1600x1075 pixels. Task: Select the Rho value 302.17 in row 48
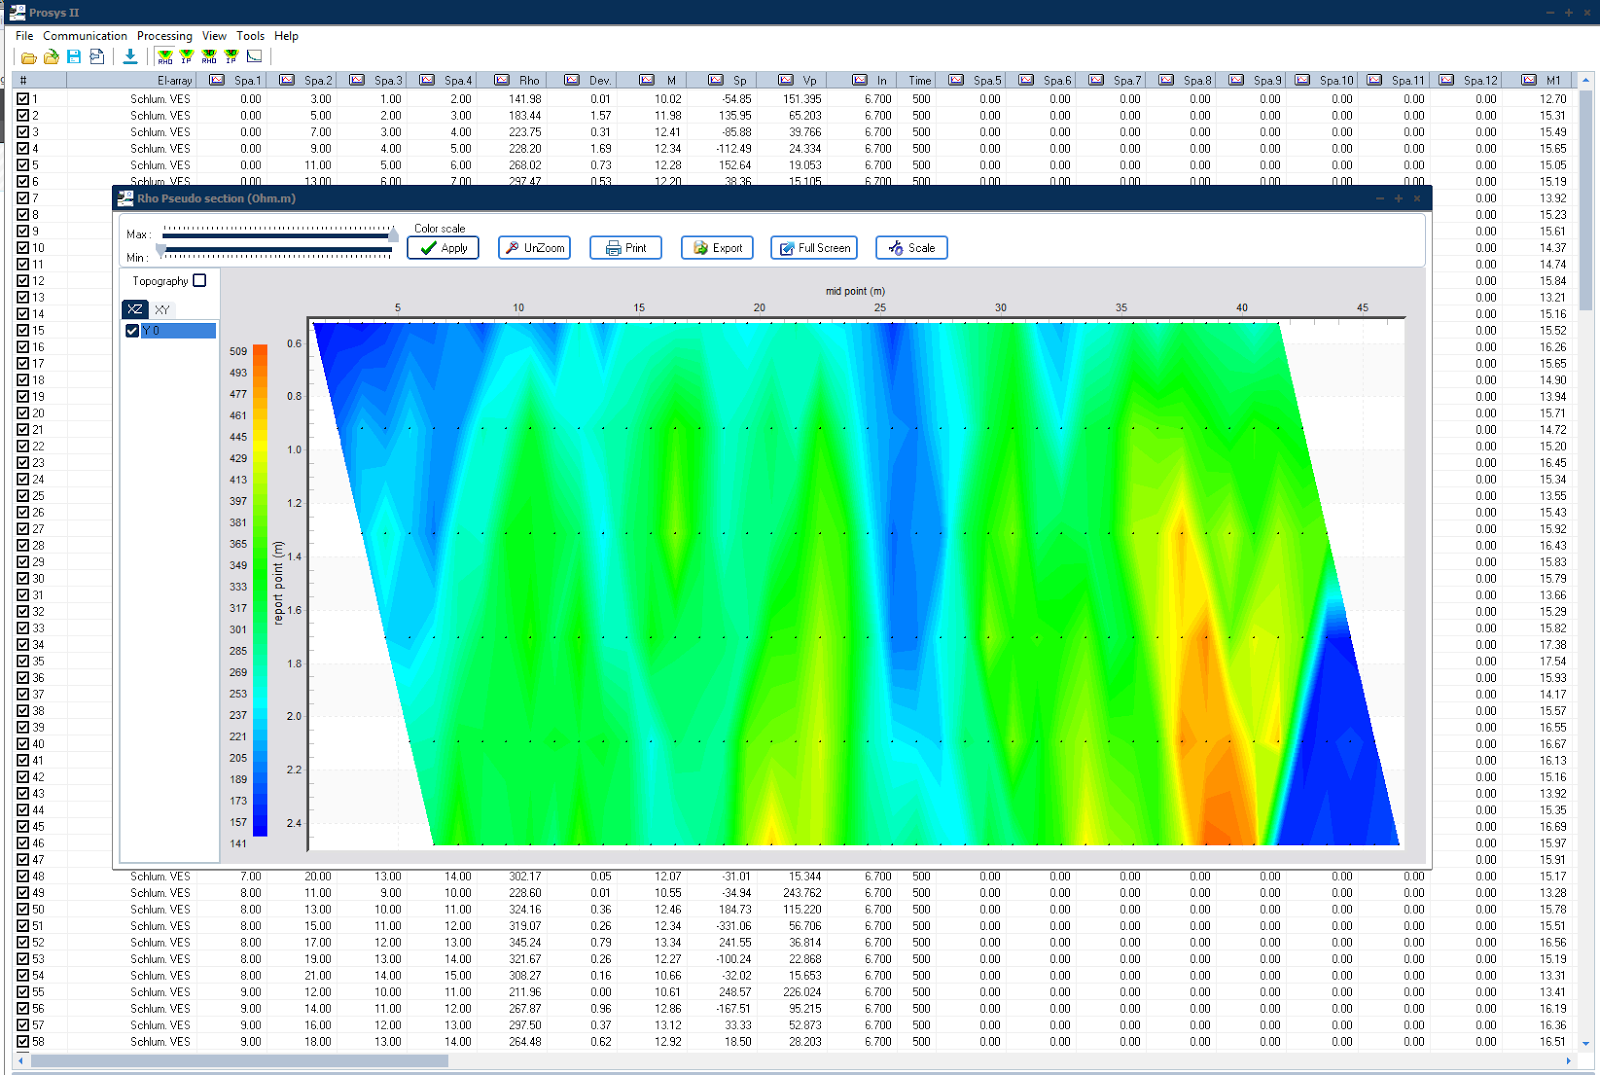[525, 876]
